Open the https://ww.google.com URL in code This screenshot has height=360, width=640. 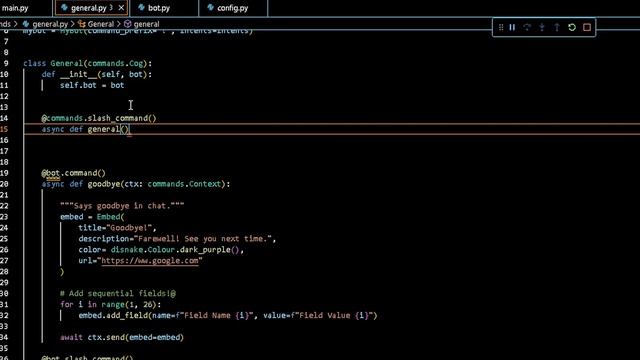pyautogui.click(x=150, y=260)
